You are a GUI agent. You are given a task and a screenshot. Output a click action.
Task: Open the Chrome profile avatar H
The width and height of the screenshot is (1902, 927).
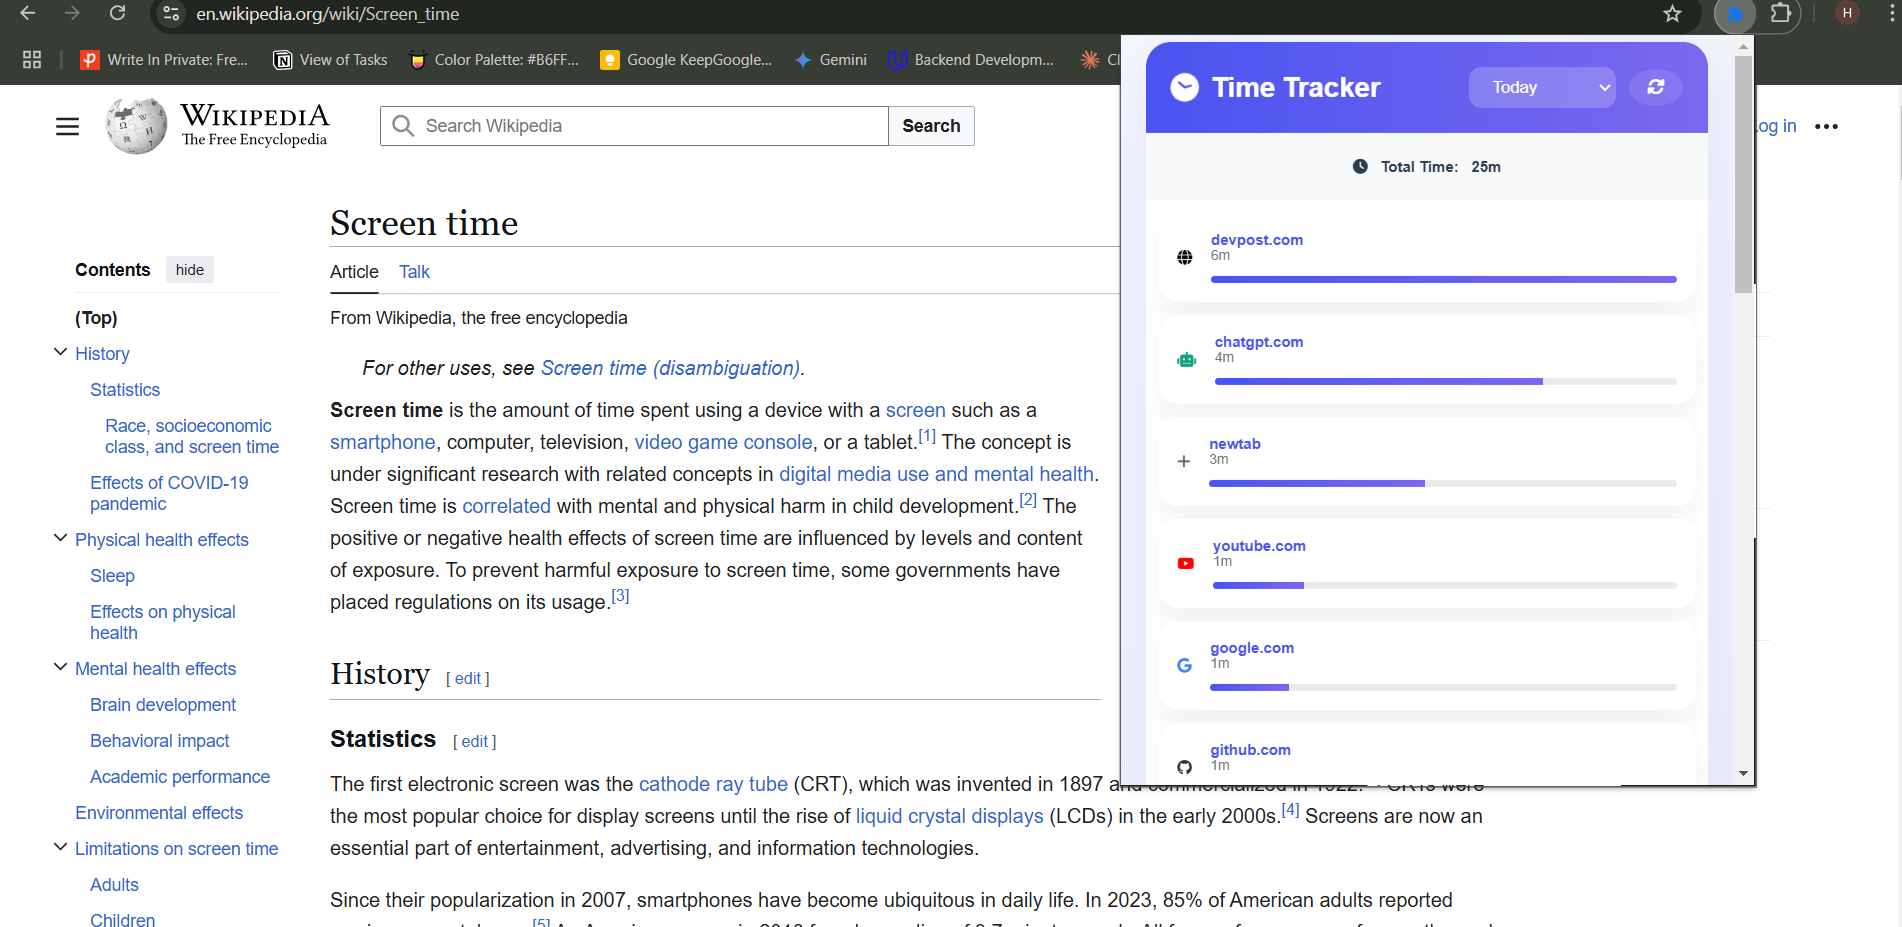pos(1847,13)
